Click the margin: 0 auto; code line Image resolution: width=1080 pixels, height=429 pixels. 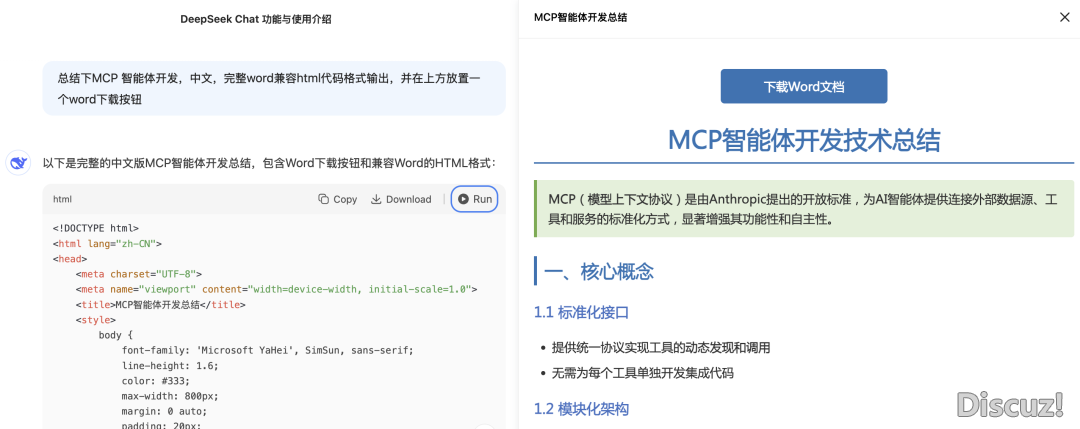tap(164, 410)
